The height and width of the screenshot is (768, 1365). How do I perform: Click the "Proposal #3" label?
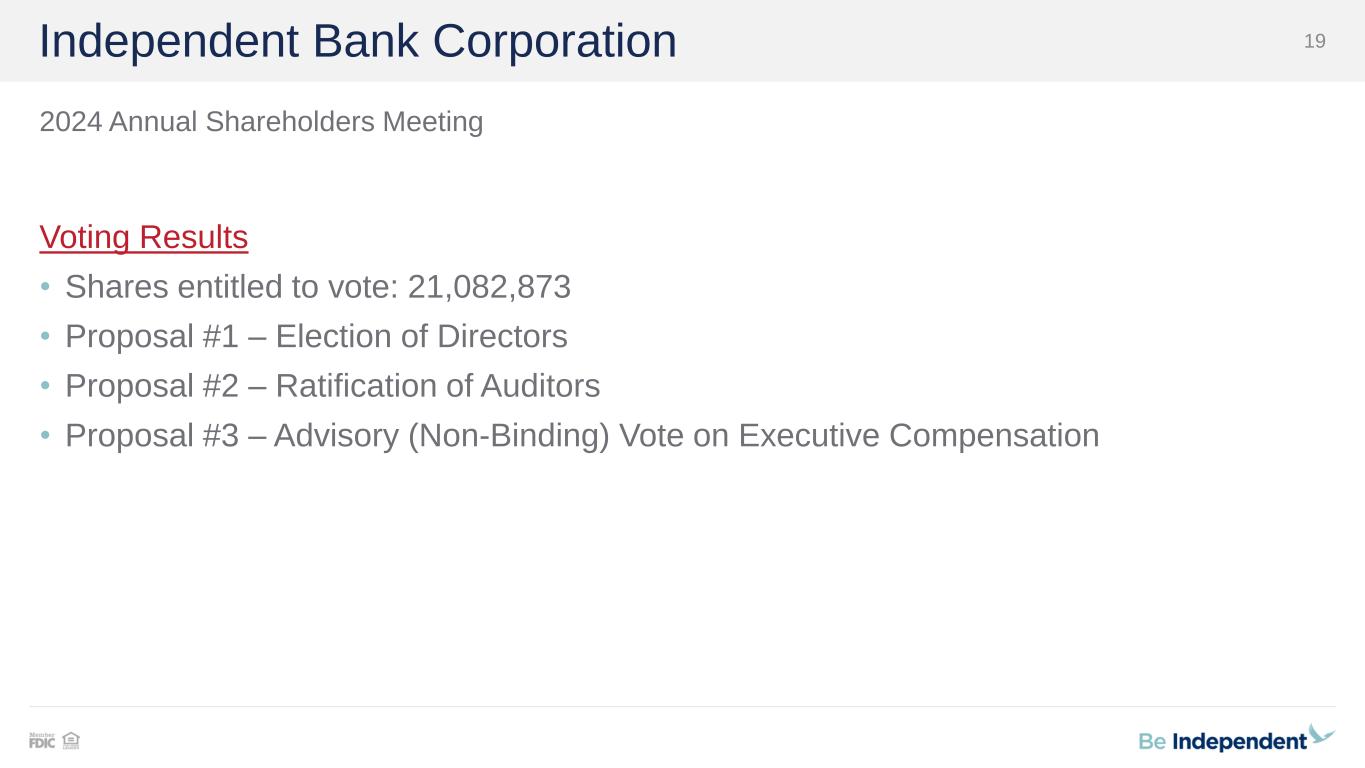click(152, 436)
